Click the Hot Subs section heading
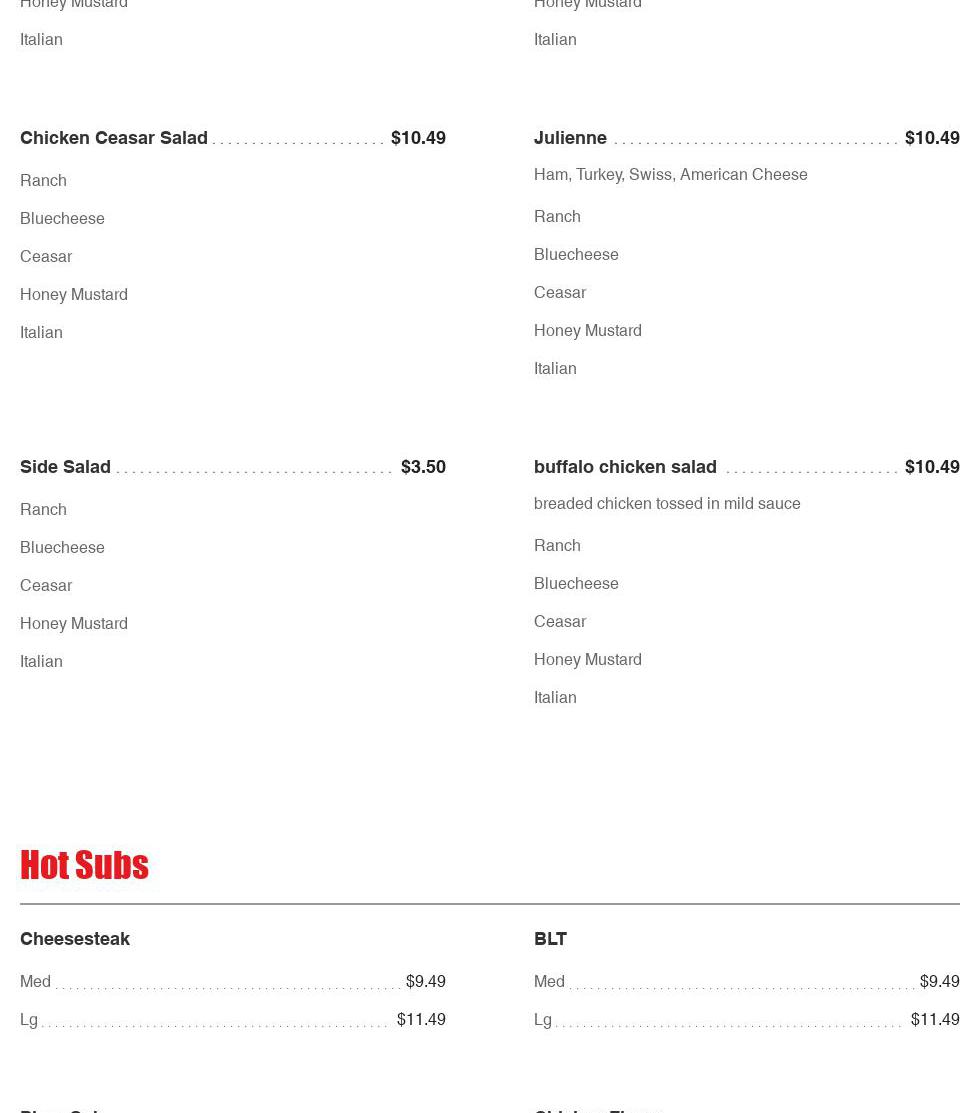The image size is (965, 1113). (x=84, y=865)
